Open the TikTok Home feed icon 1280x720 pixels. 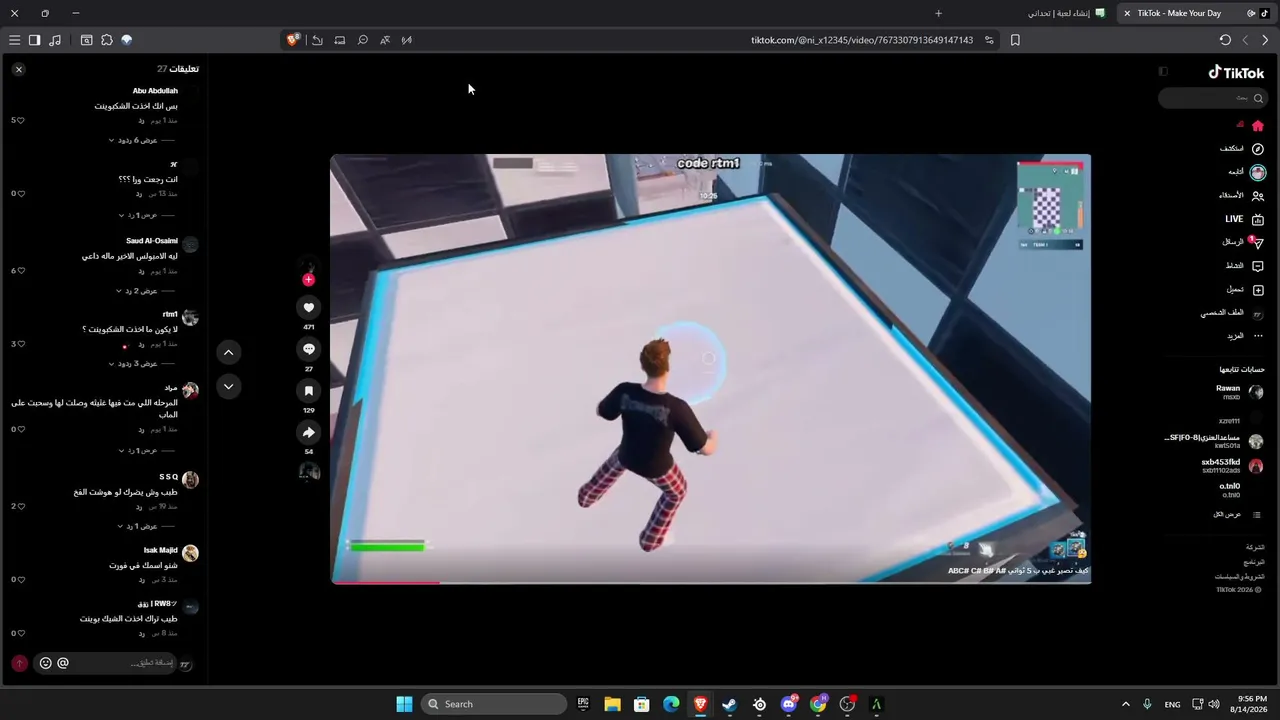[1258, 126]
